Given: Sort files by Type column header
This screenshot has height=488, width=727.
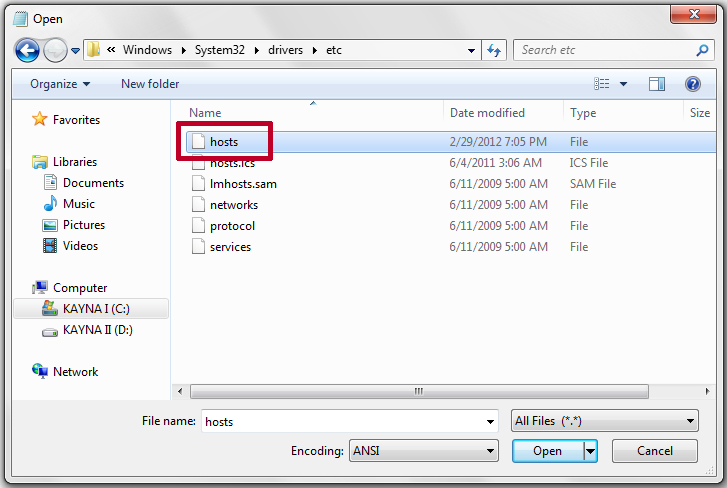Looking at the screenshot, I should pos(583,113).
